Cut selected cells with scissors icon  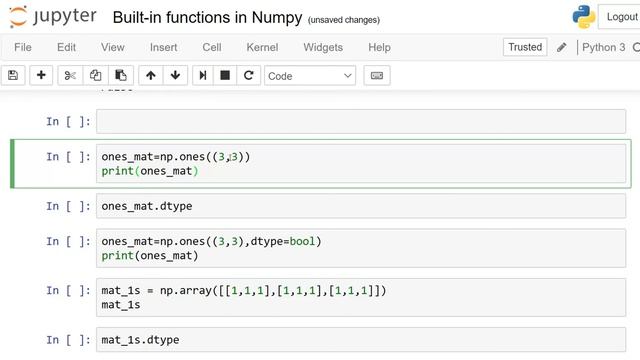point(70,76)
